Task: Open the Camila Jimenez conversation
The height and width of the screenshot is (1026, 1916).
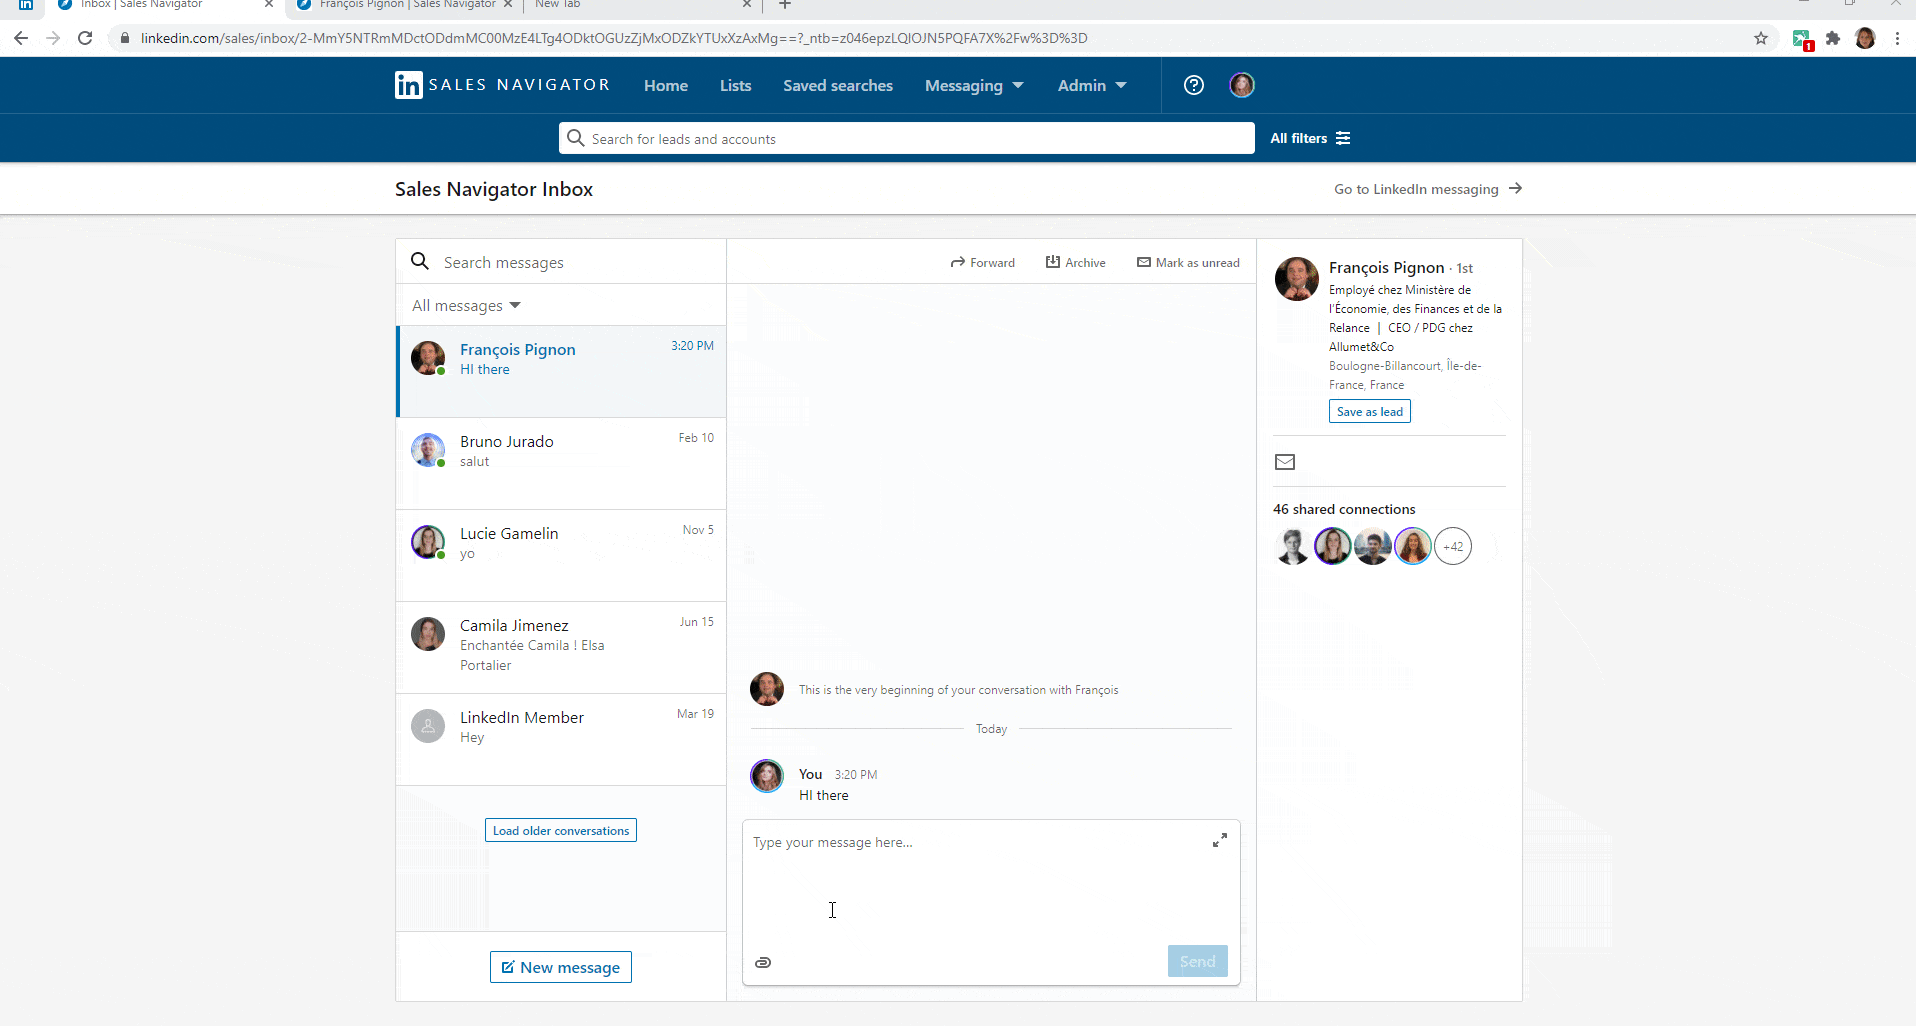Action: 561,647
